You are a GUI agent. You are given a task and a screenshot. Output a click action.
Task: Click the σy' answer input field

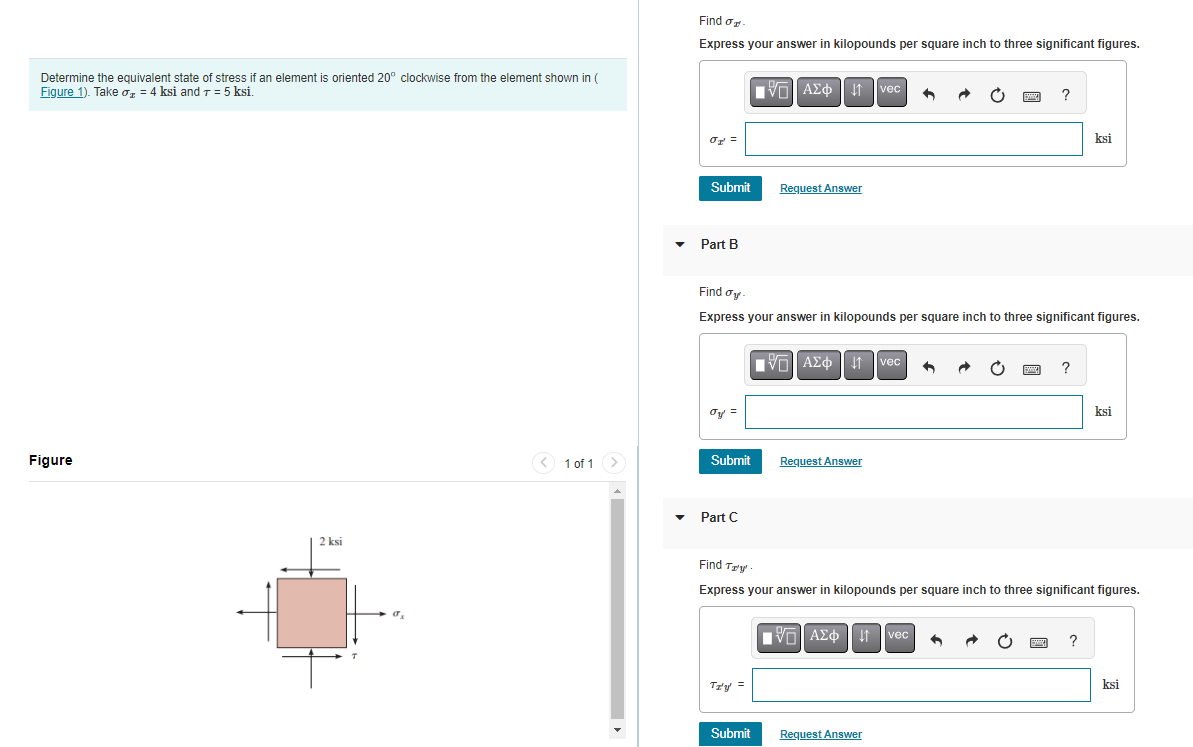[x=913, y=411]
